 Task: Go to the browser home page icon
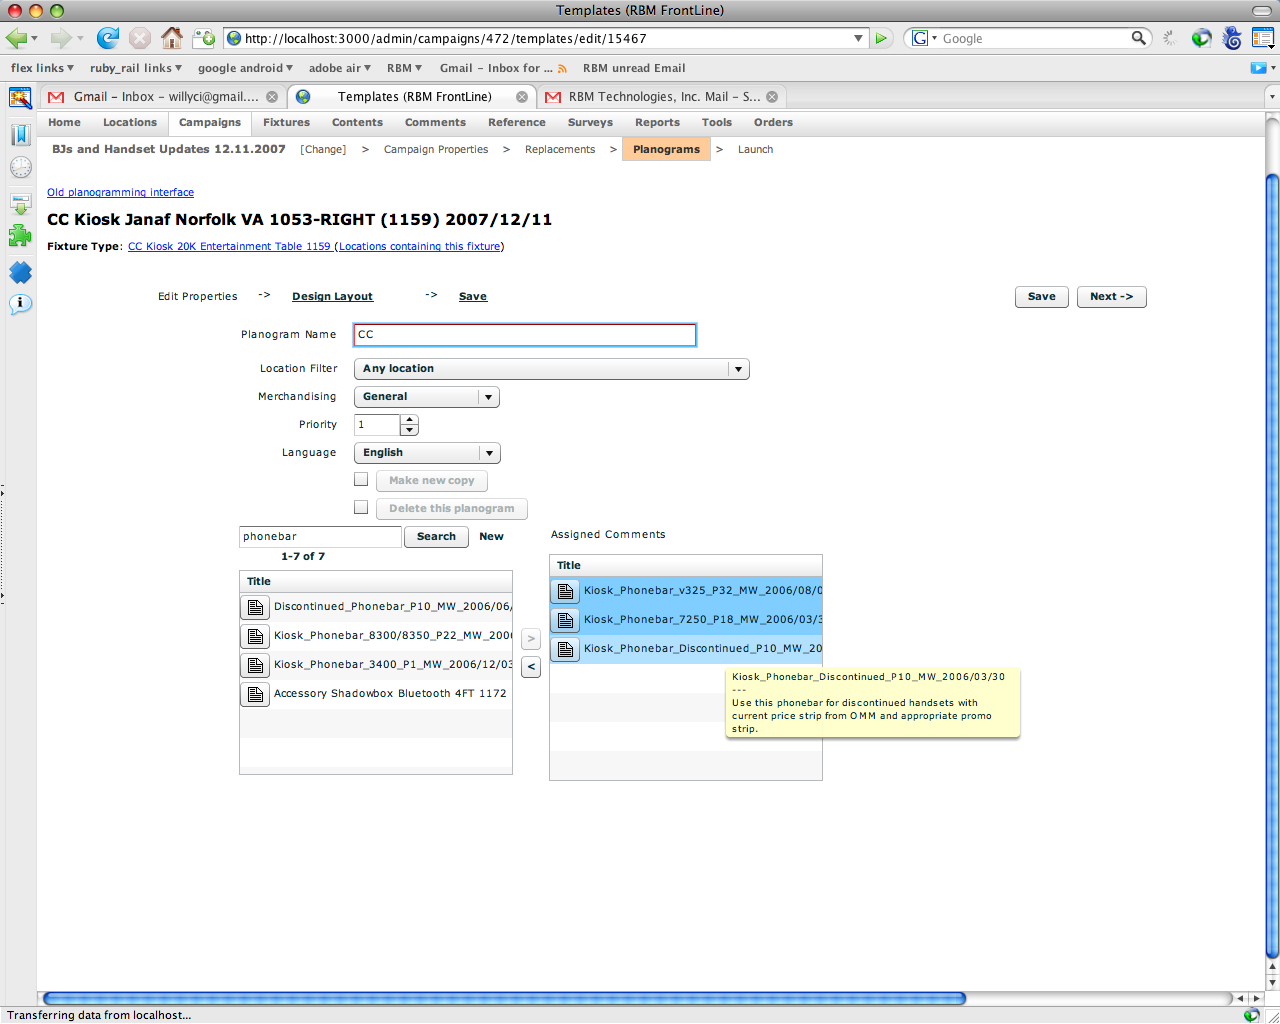pyautogui.click(x=172, y=38)
